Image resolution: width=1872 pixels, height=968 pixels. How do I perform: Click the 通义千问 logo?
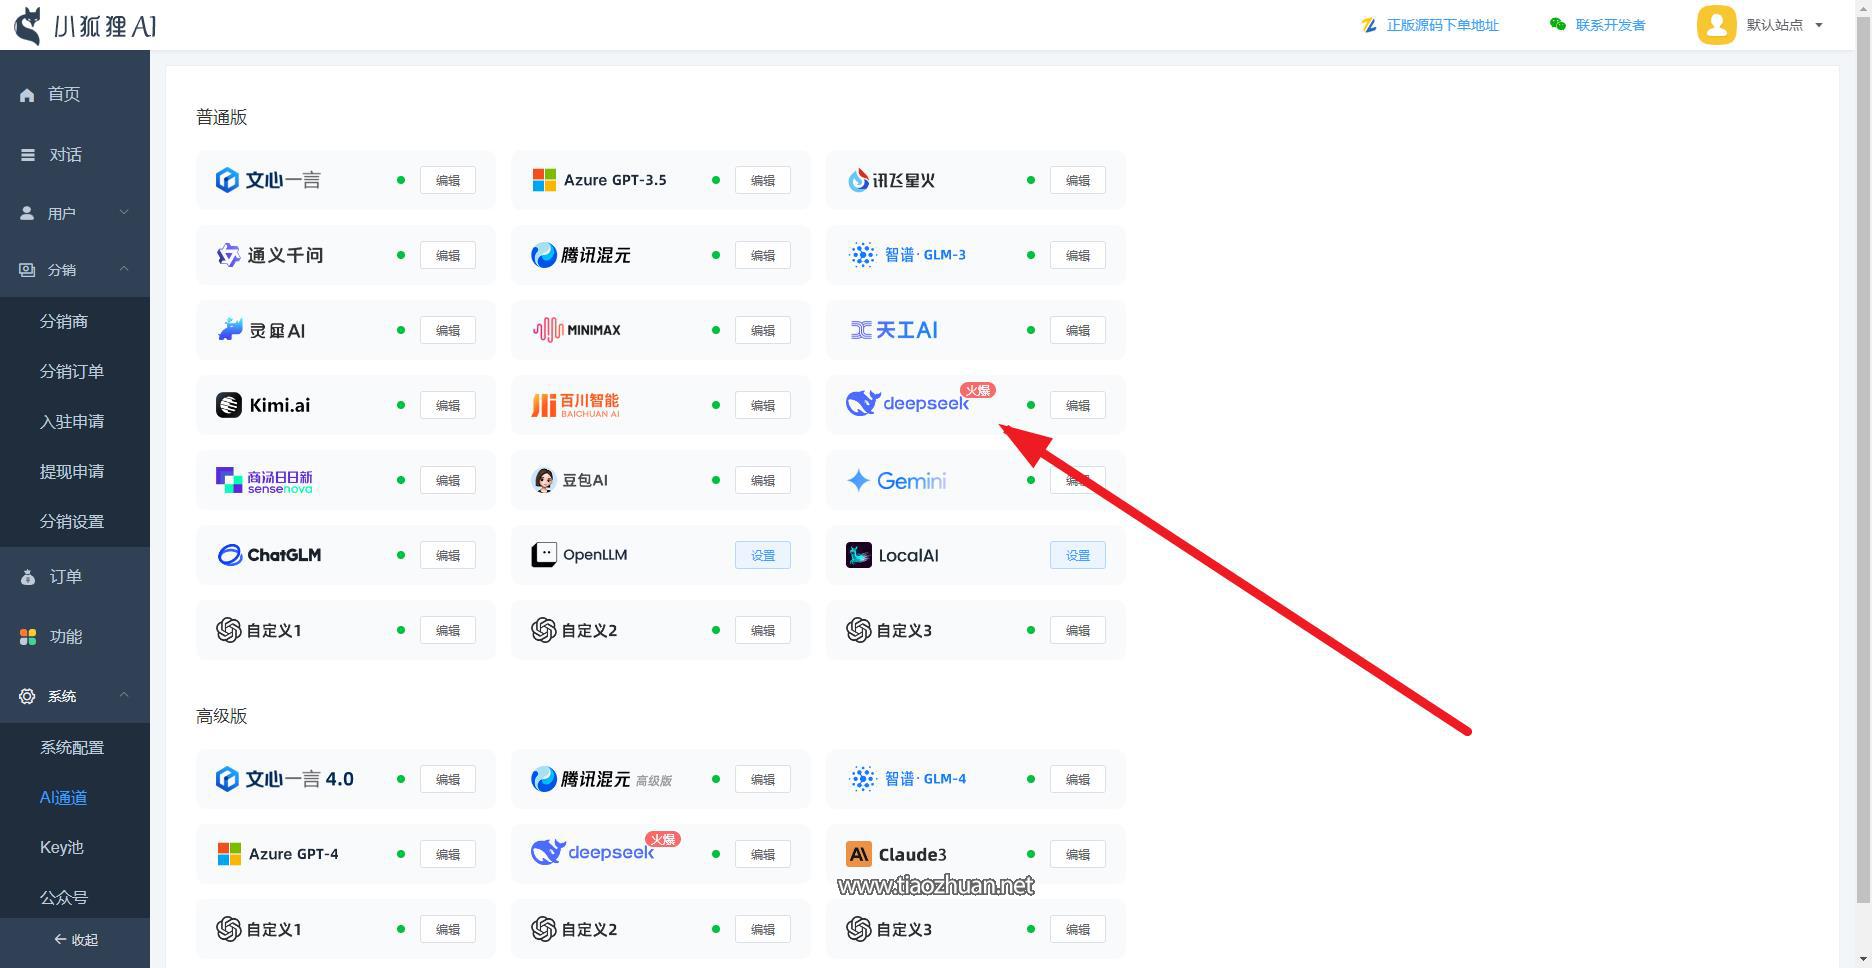click(270, 255)
